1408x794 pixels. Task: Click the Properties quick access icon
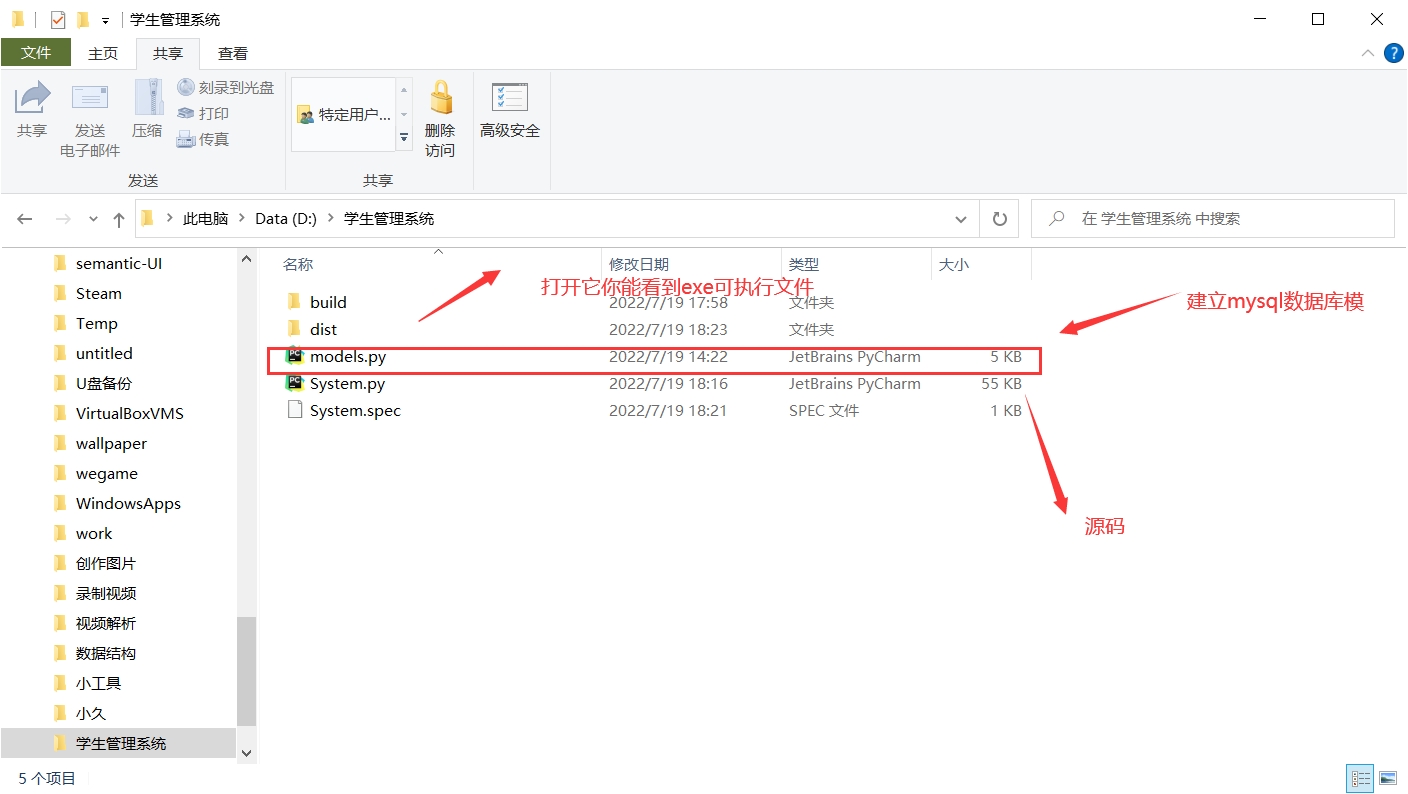[x=58, y=19]
